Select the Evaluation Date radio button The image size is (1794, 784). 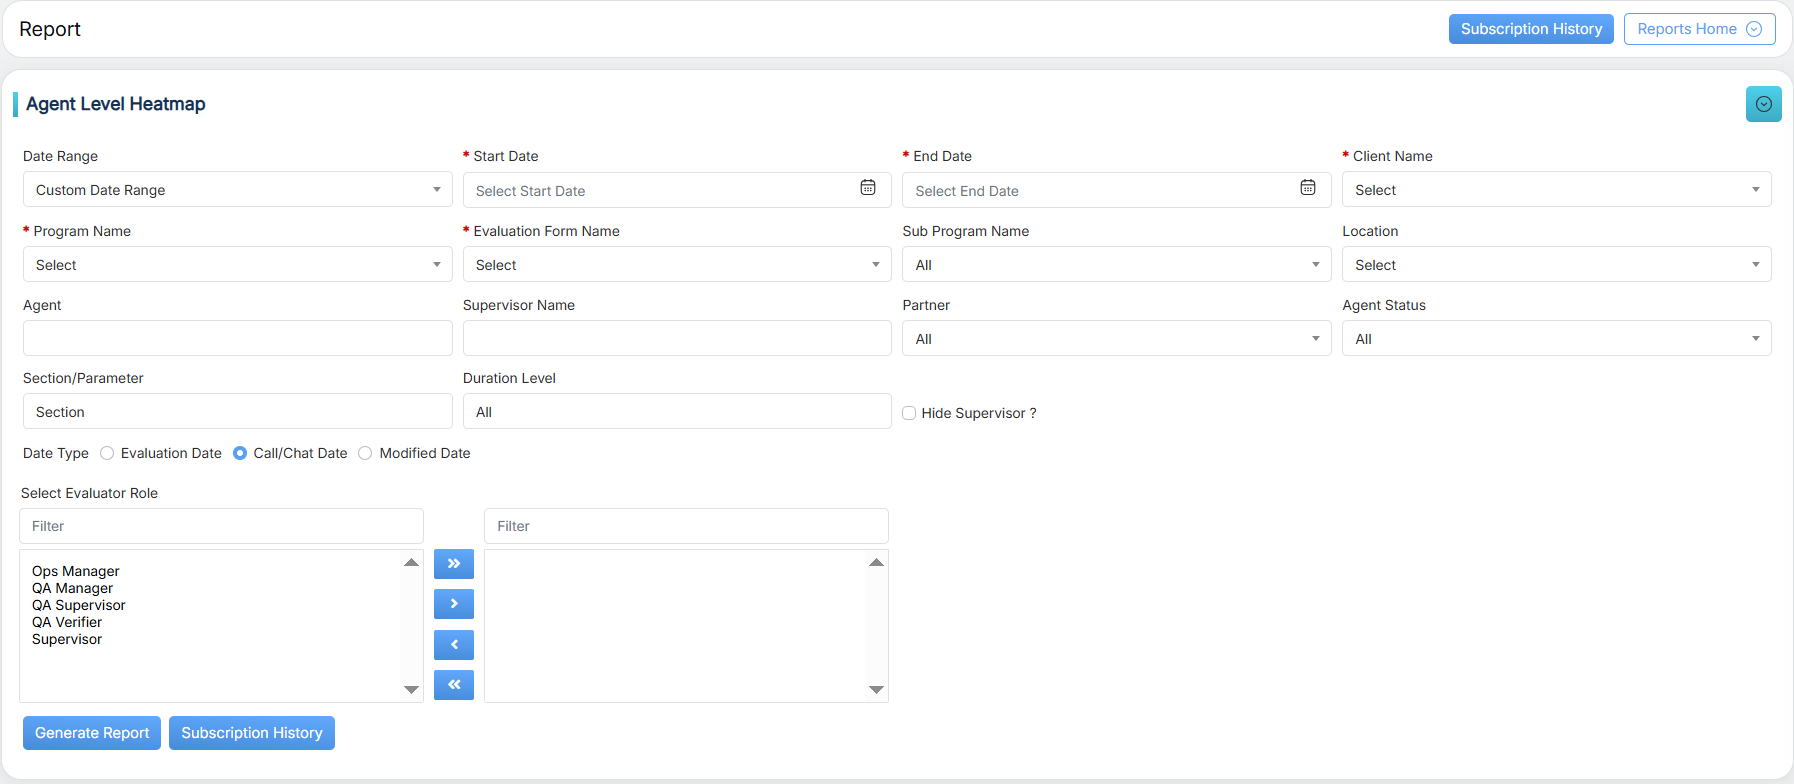[x=107, y=453]
